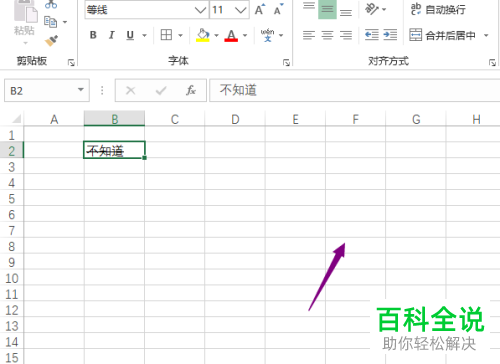
Task: Select row 10 header
Action: (x=12, y=278)
